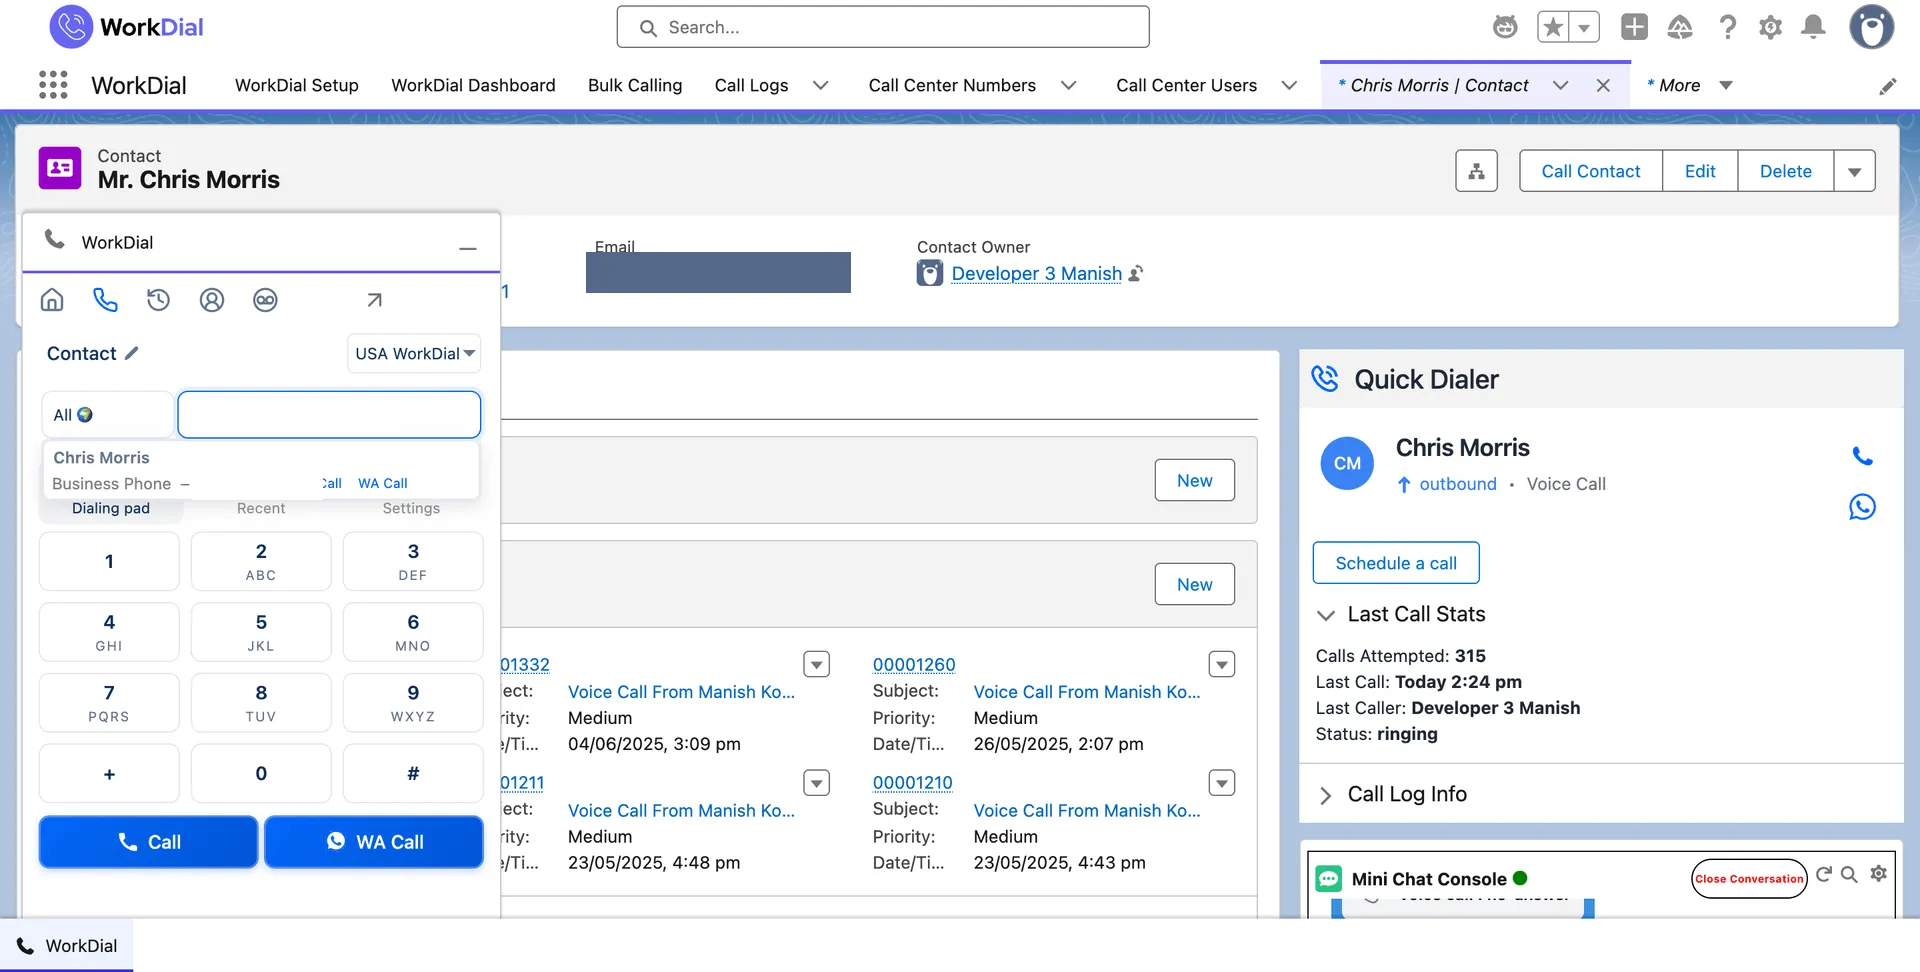Expand Call Center Users chevron

click(1289, 85)
